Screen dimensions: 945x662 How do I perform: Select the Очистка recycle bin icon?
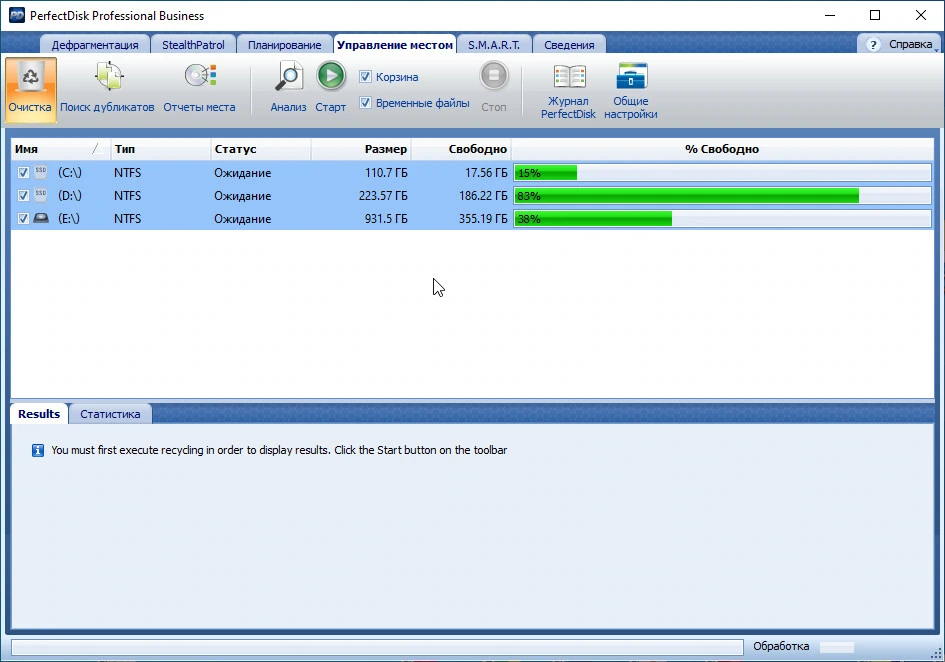(x=30, y=77)
